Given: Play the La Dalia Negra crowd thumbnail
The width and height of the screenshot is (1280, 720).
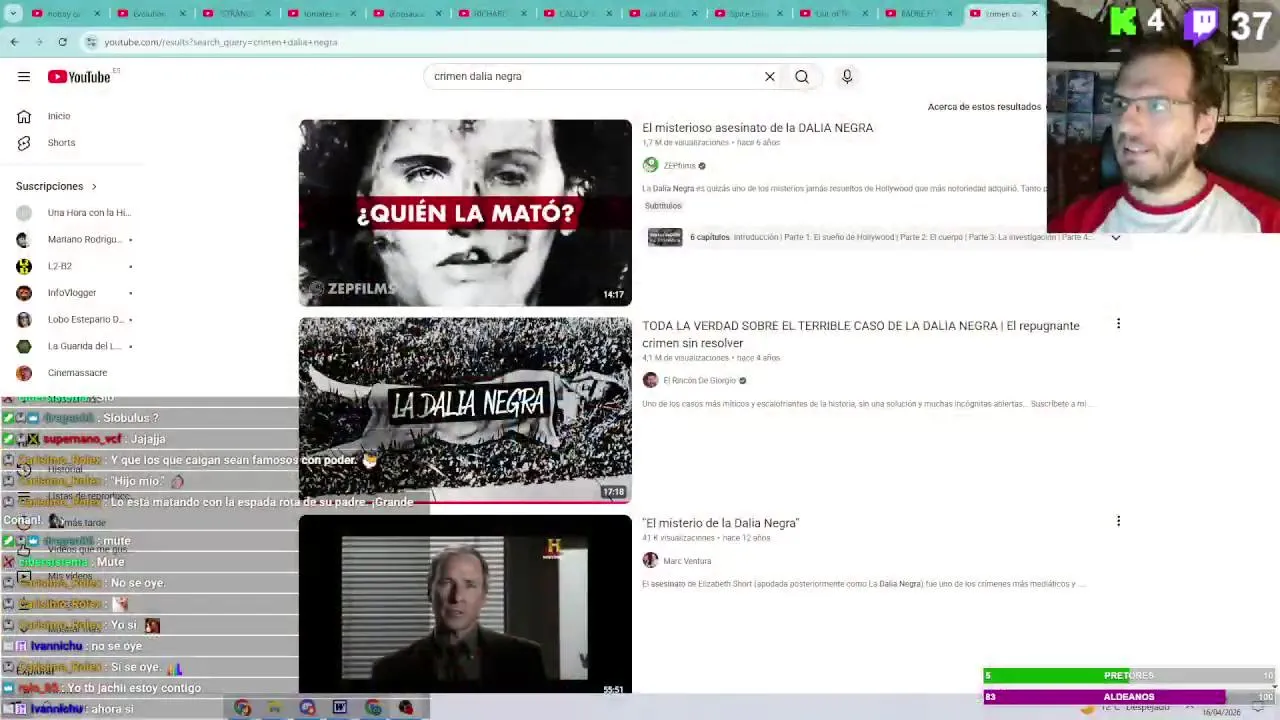Looking at the screenshot, I should 465,410.
